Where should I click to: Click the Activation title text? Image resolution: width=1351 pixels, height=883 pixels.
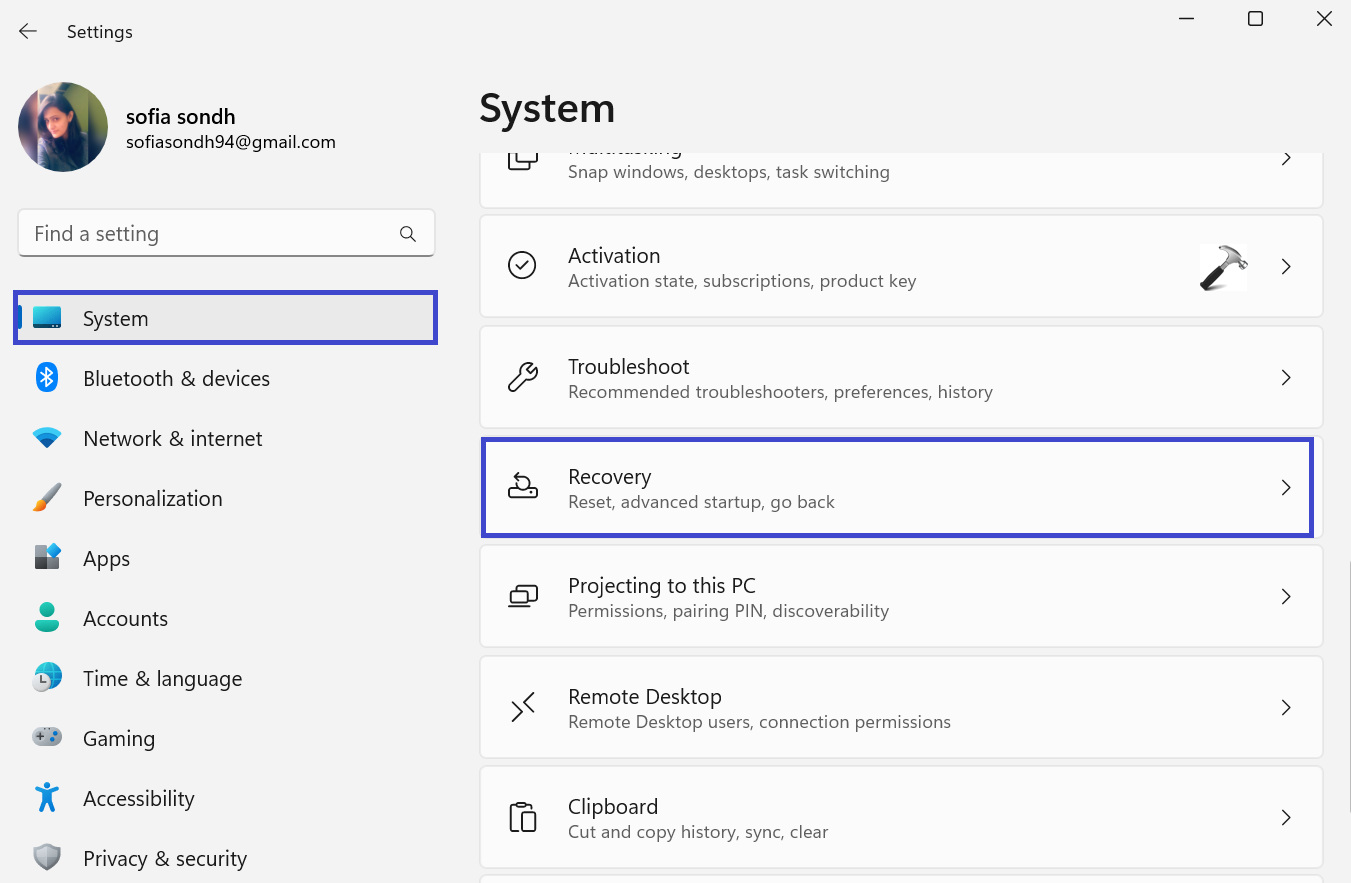pyautogui.click(x=614, y=255)
